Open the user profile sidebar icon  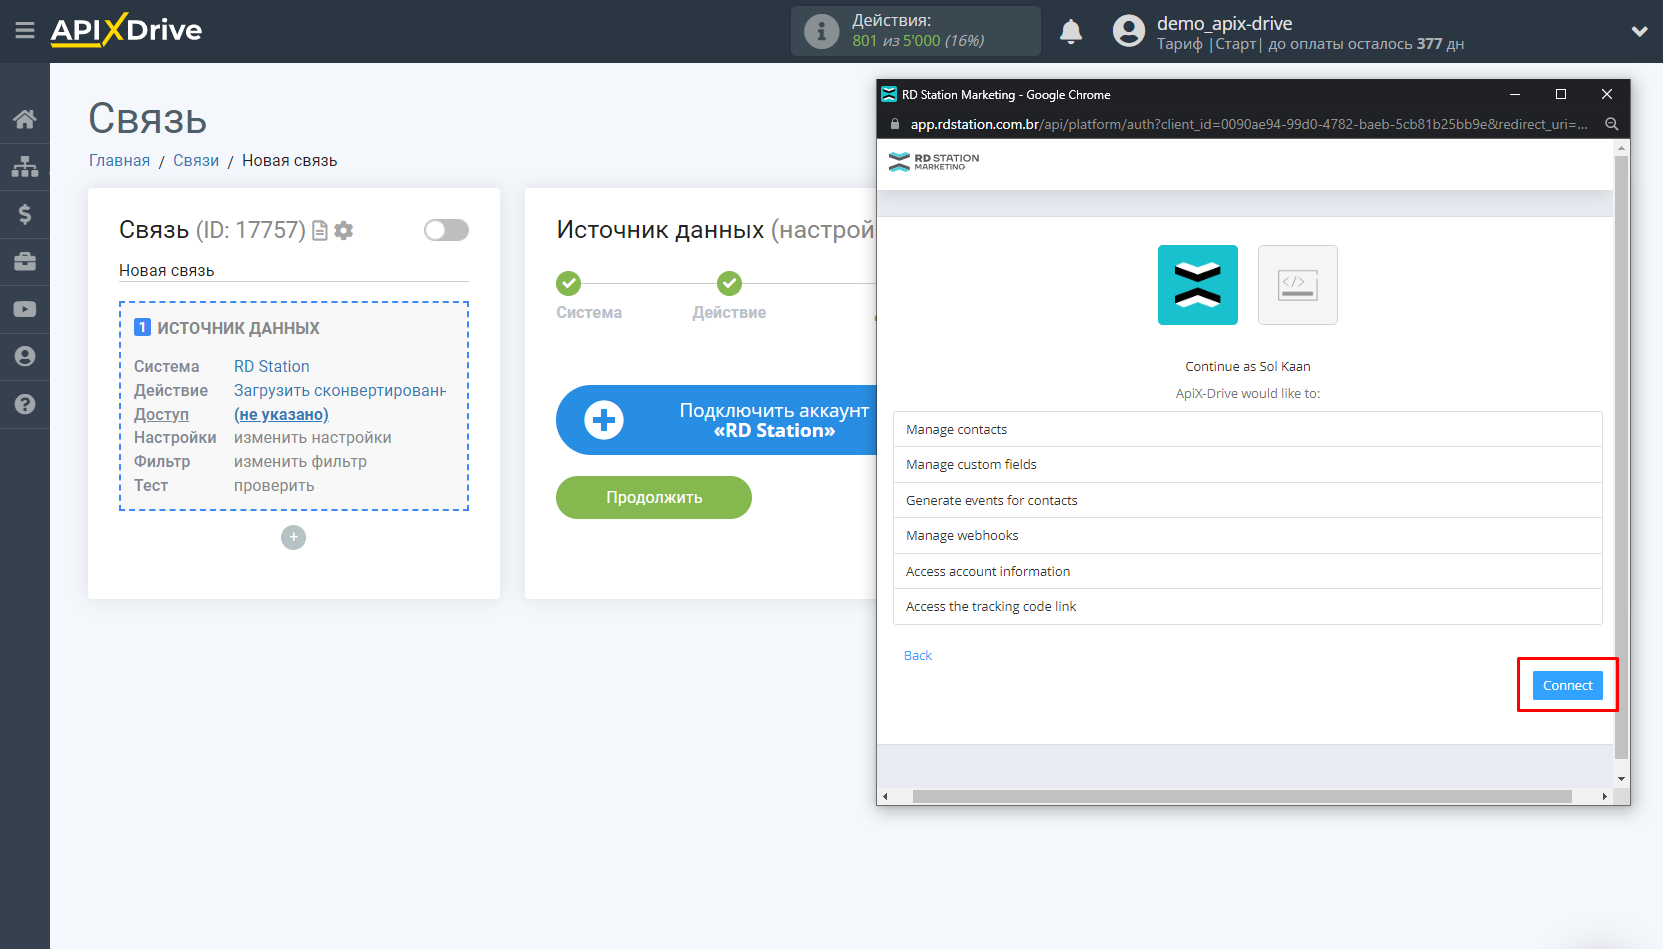point(25,356)
